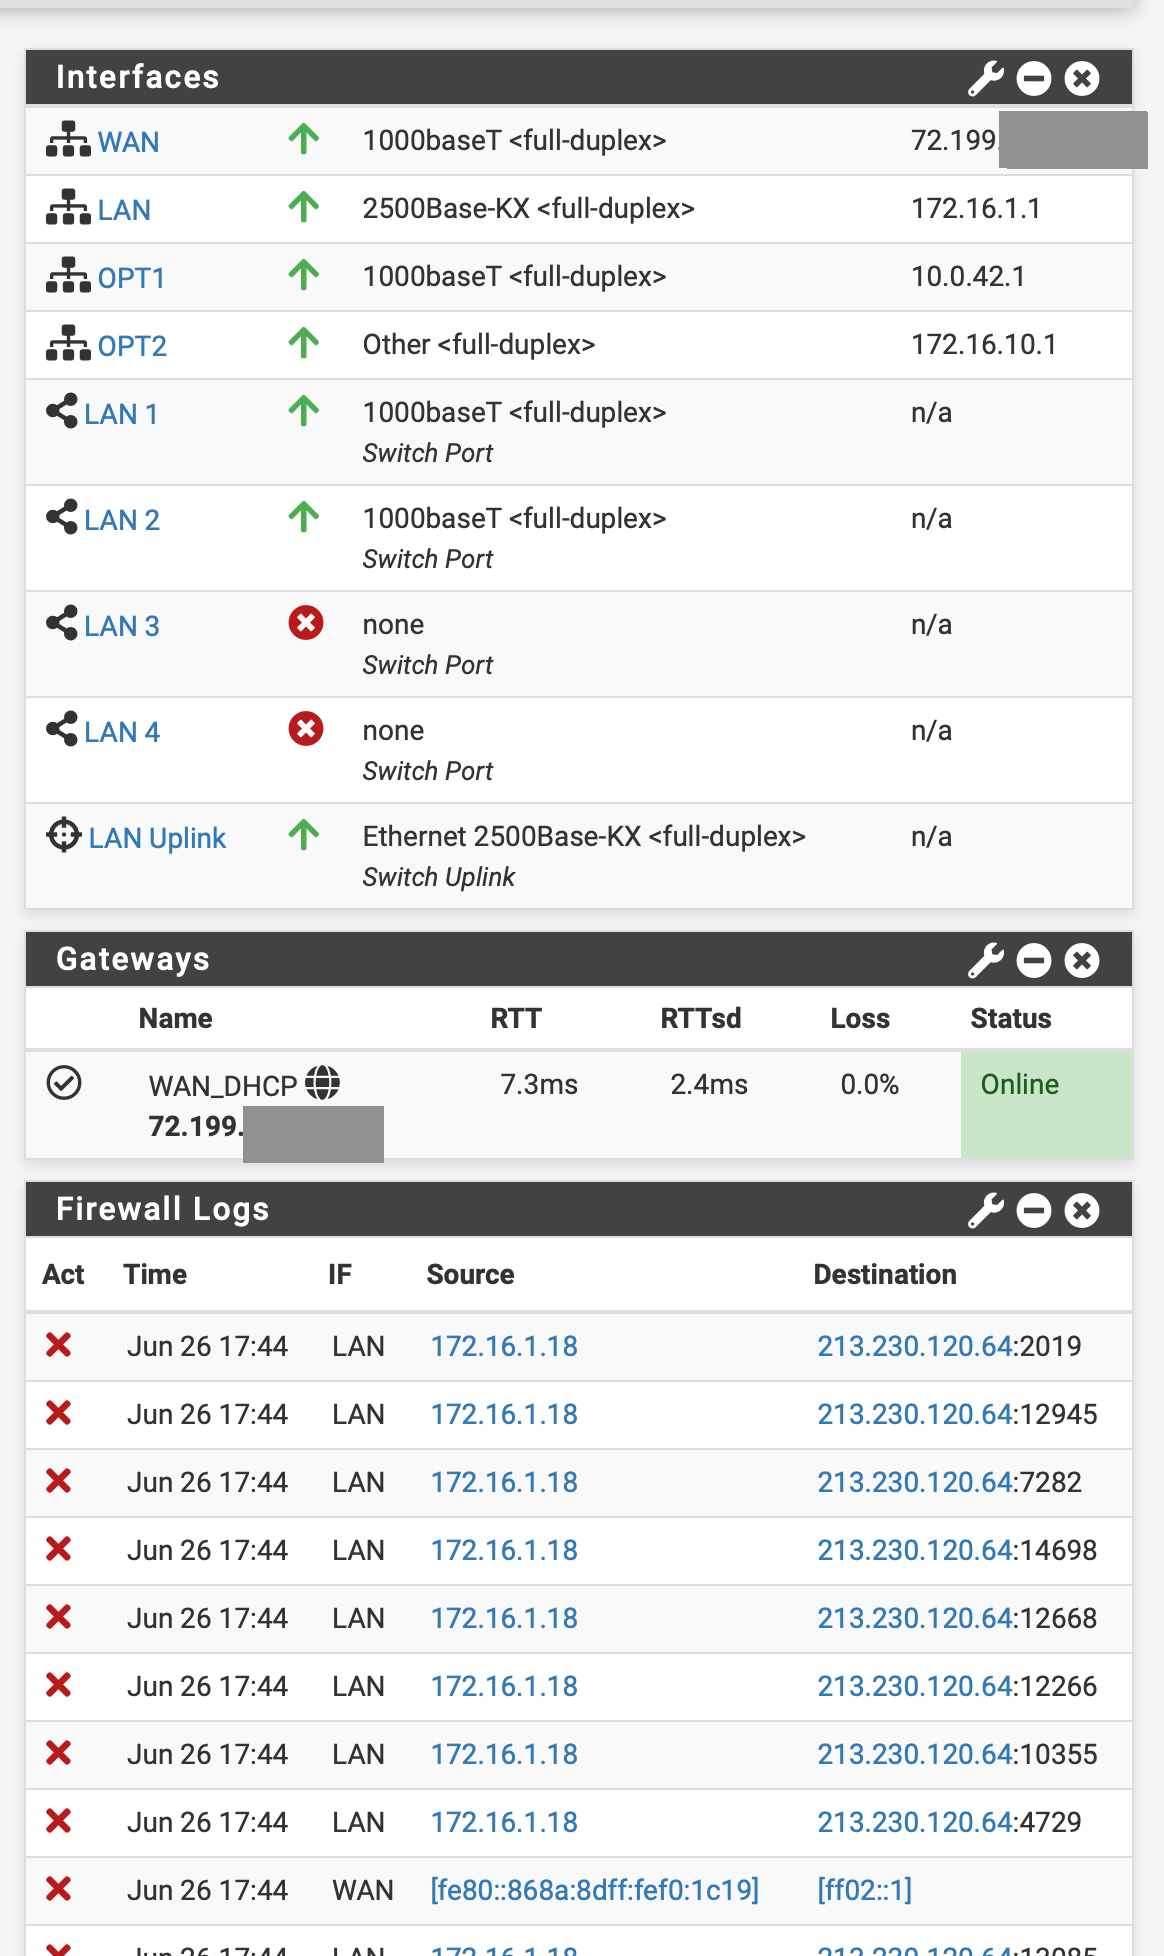1164x1956 pixels.
Task: Click the 2.4ms RTTsd value
Action: point(709,1084)
